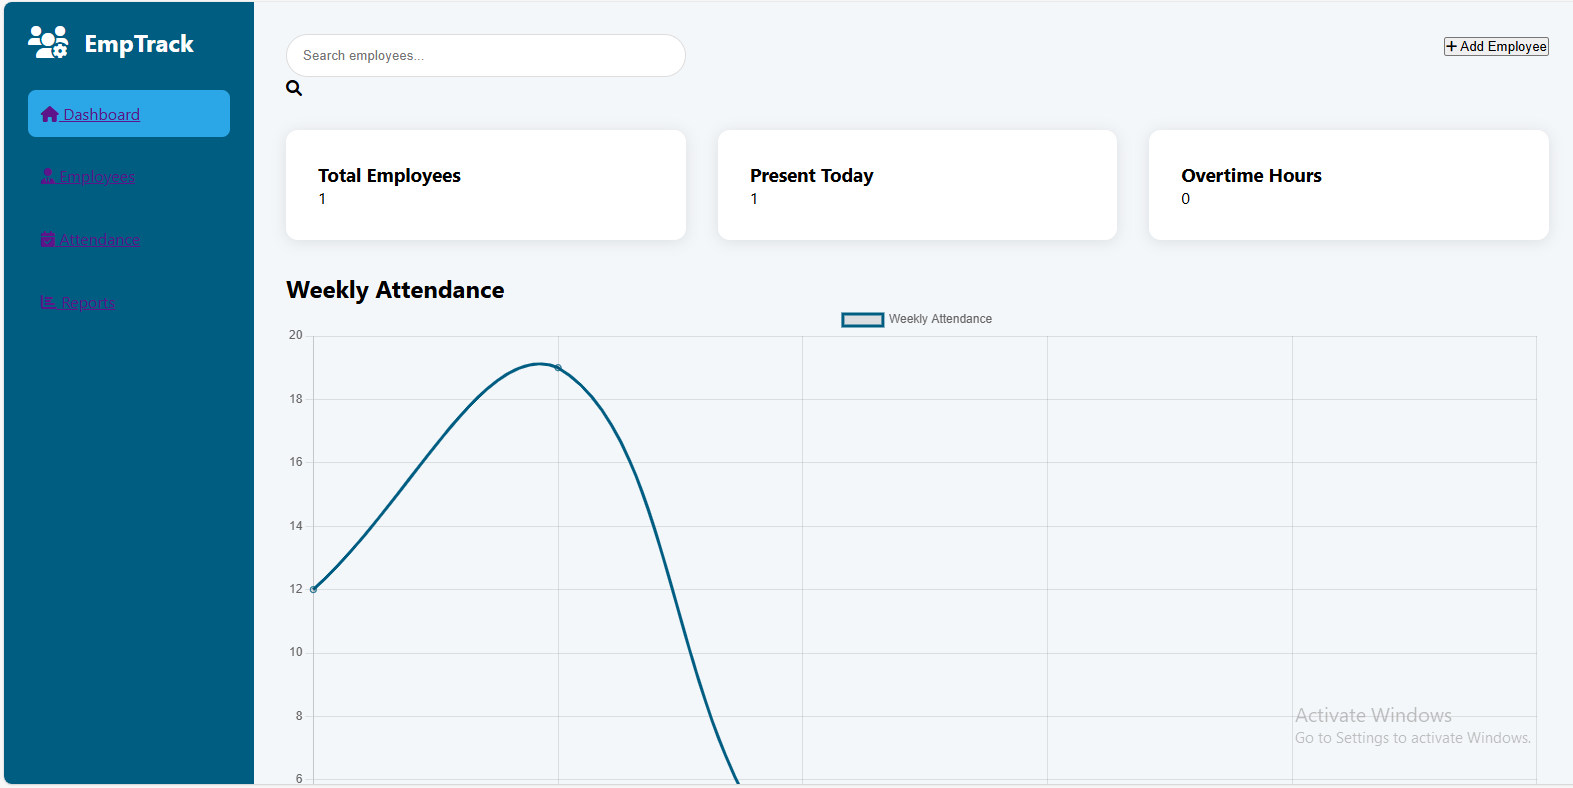Click the chart data point near peak 19
The image size is (1573, 788).
(x=558, y=368)
